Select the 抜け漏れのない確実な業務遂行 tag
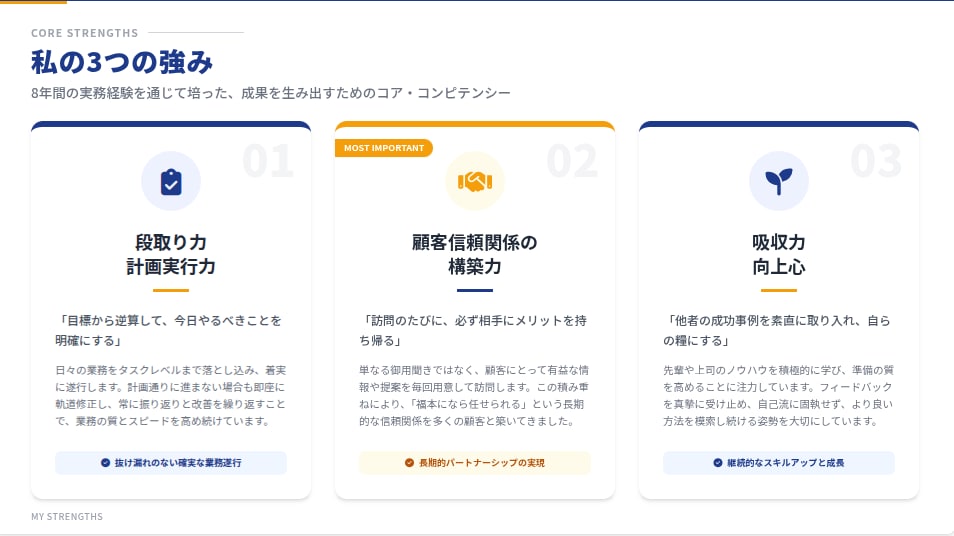This screenshot has width=954, height=536. (x=171, y=463)
